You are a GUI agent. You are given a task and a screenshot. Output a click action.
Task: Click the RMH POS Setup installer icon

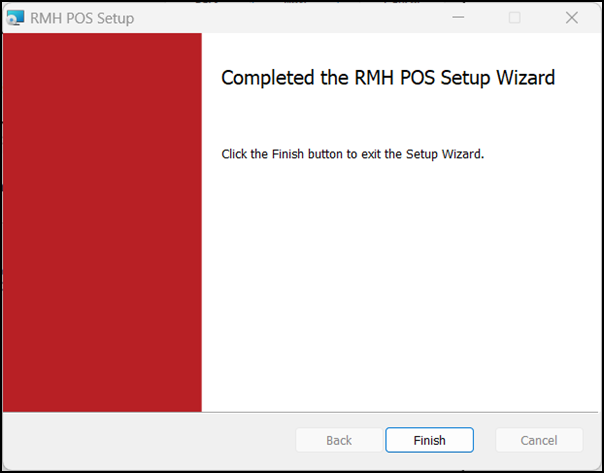coord(15,18)
